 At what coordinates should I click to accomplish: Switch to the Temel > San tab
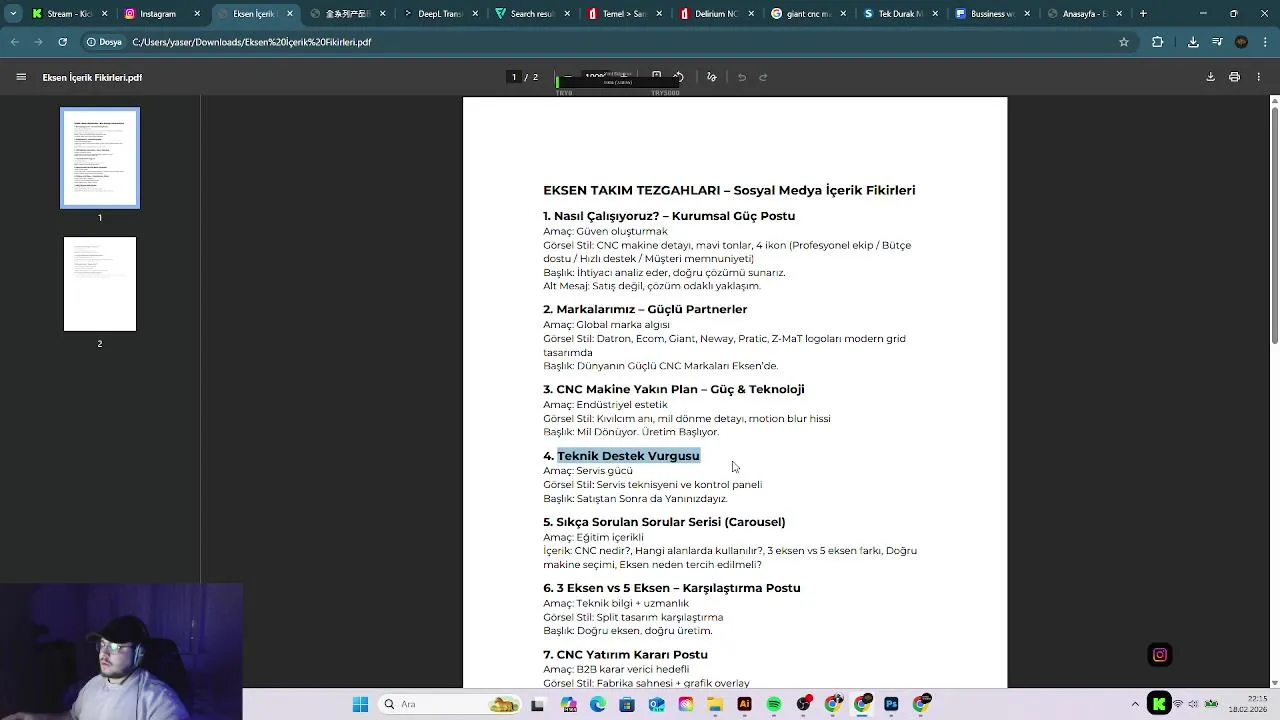click(623, 14)
